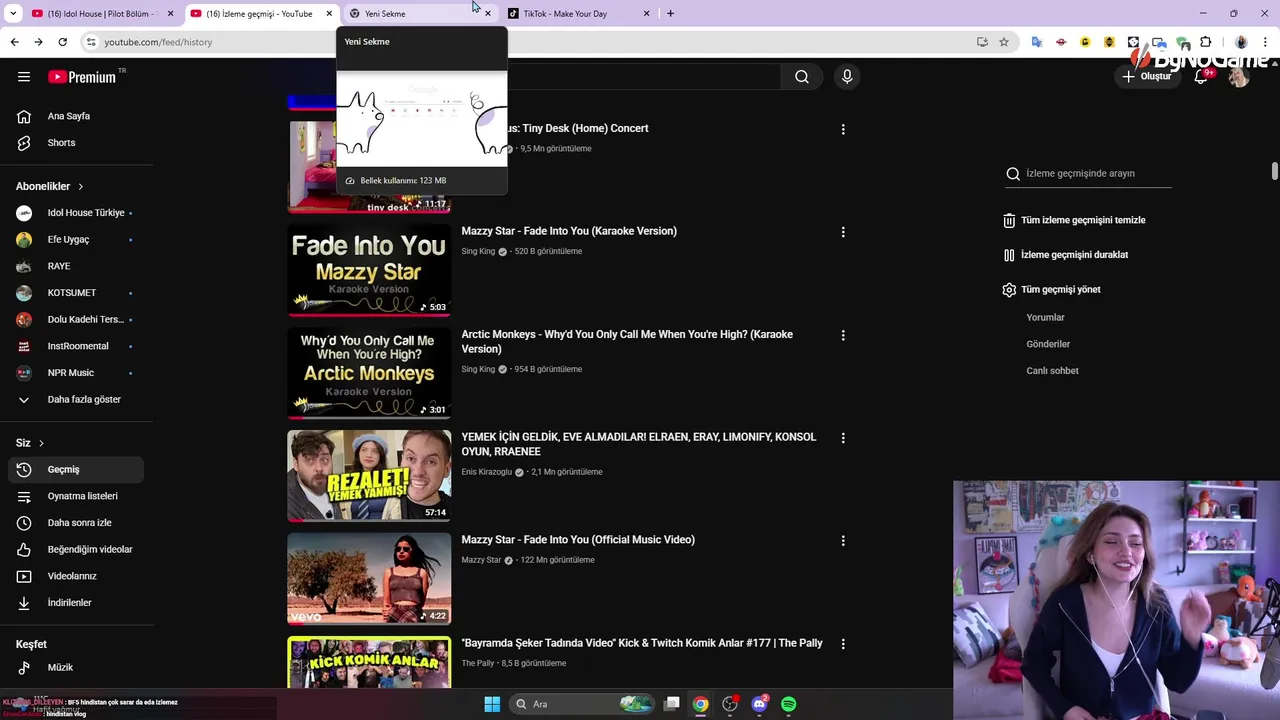Open InstRoomental channel in sidebar

point(76,346)
